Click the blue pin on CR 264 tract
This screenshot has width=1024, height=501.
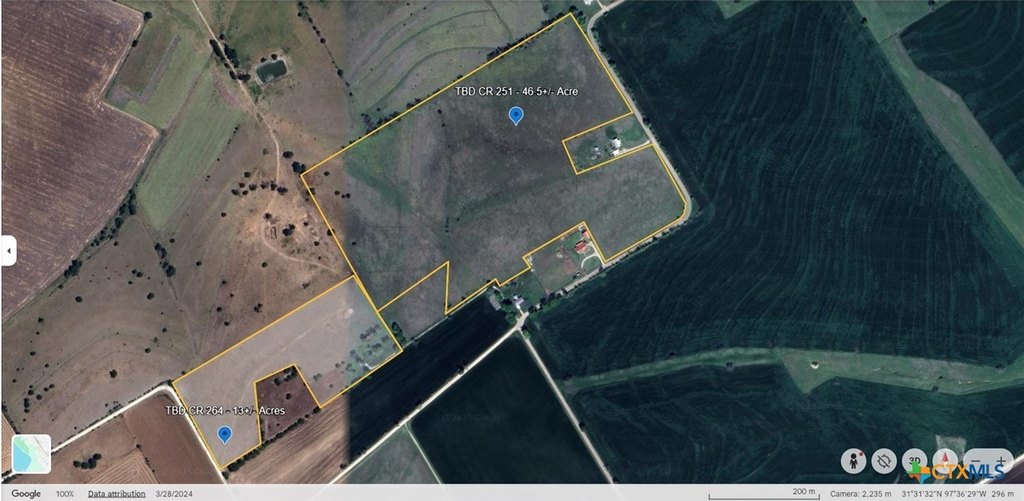tap(225, 433)
